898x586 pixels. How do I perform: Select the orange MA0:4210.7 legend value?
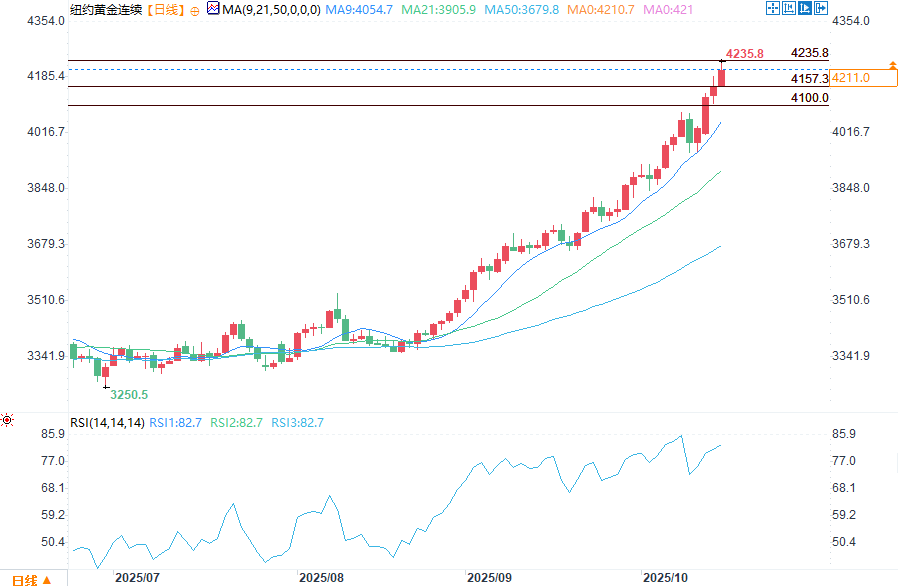601,10
